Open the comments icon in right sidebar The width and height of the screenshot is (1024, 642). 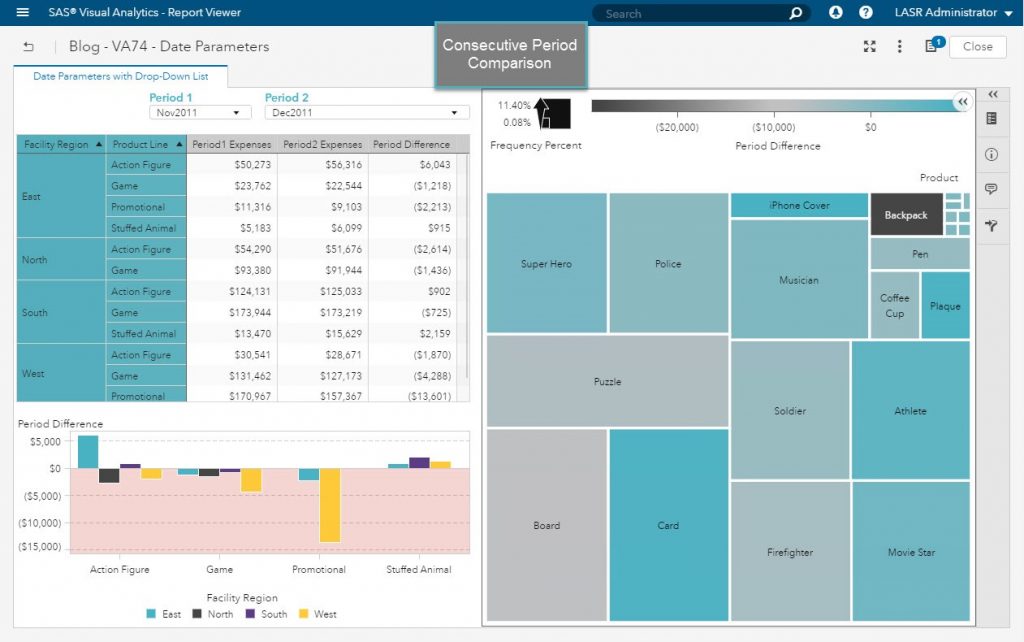pos(992,189)
